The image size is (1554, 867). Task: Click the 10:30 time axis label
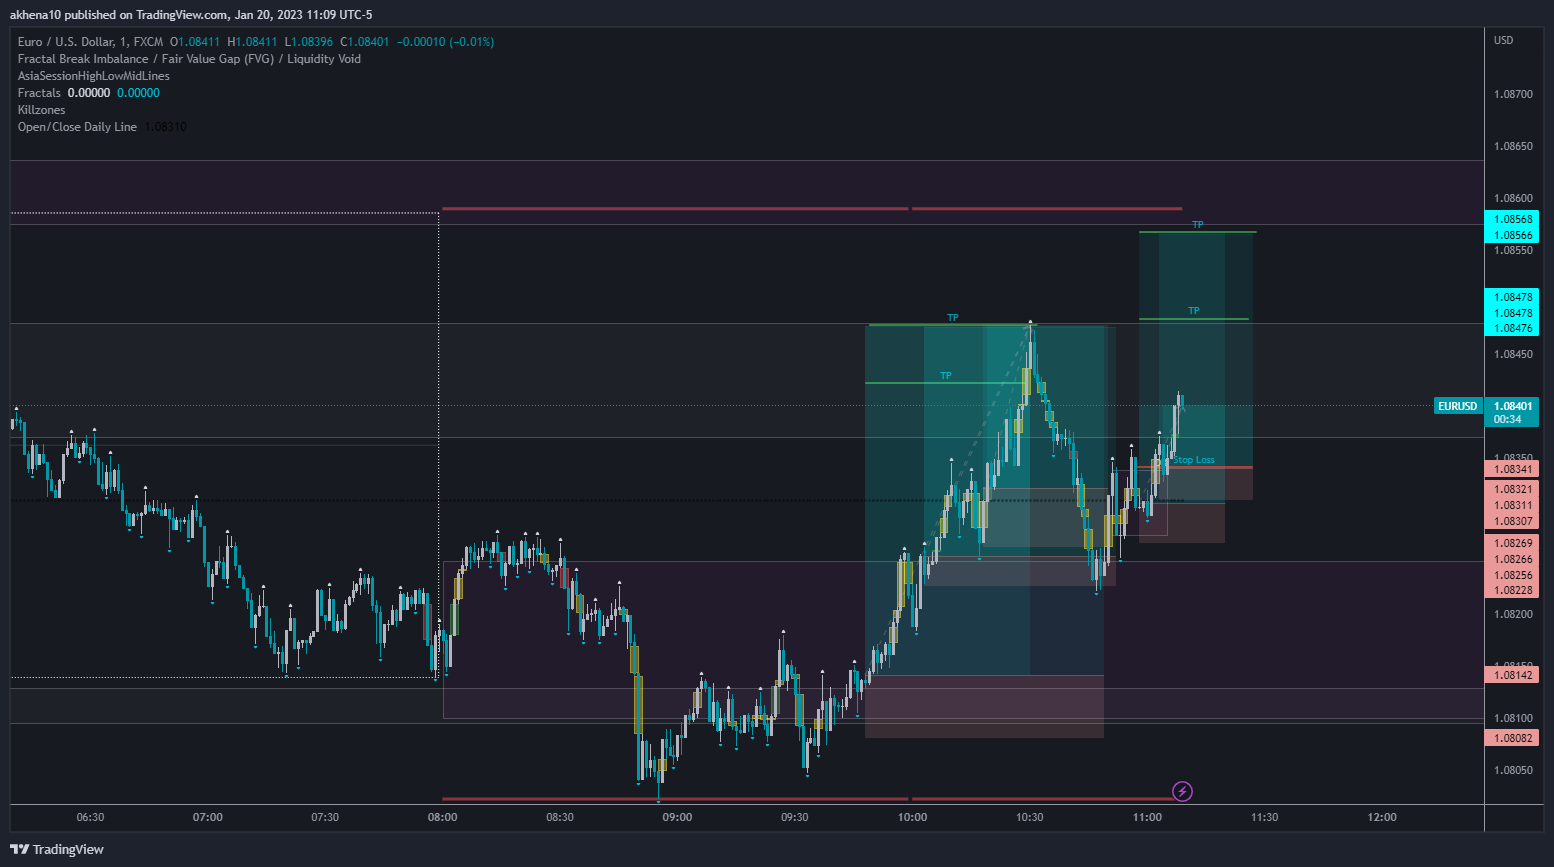(x=1030, y=817)
